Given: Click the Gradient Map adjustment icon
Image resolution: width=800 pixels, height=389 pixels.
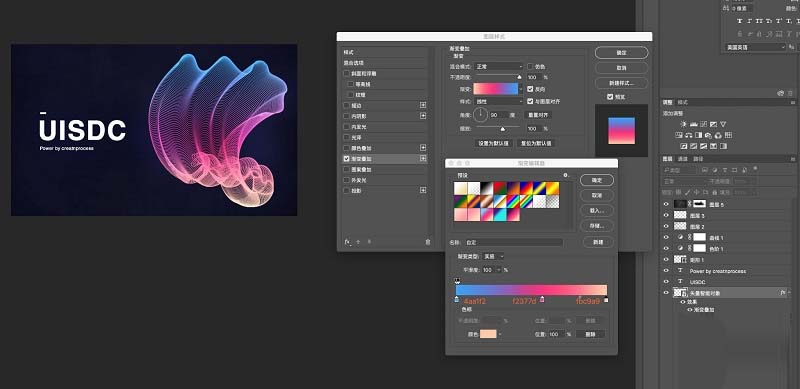Looking at the screenshot, I should click(723, 146).
